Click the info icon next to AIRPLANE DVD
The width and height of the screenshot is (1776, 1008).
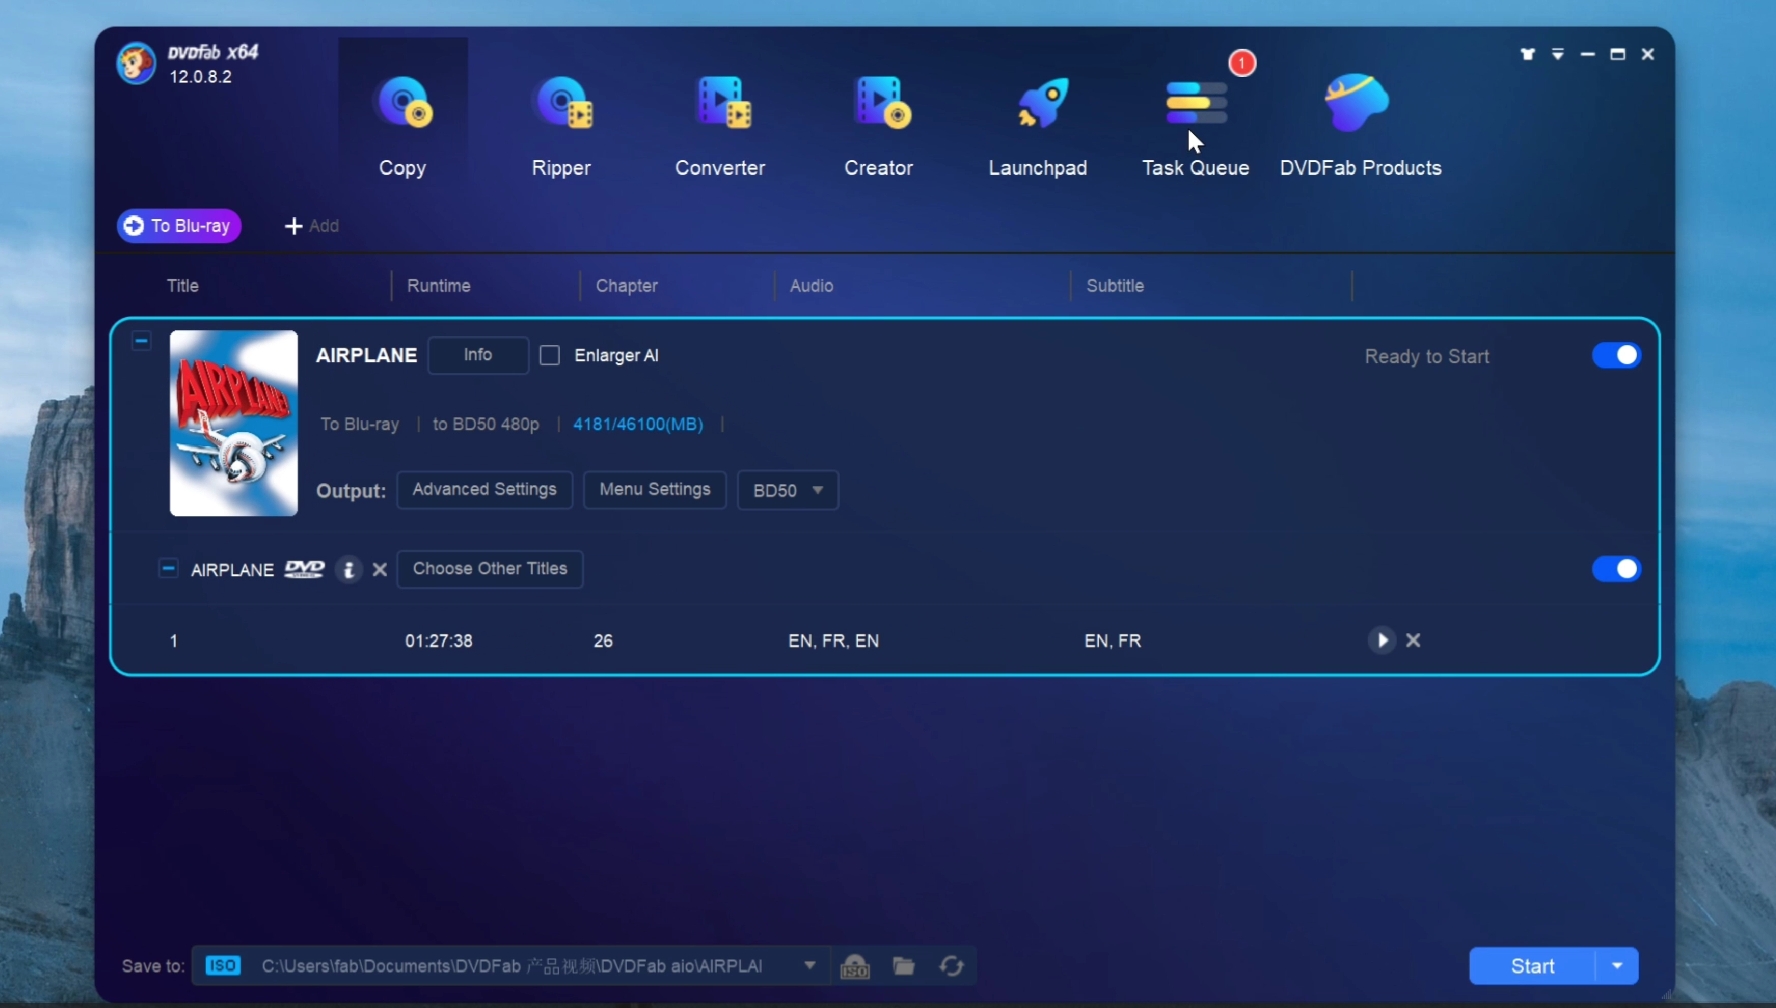348,570
